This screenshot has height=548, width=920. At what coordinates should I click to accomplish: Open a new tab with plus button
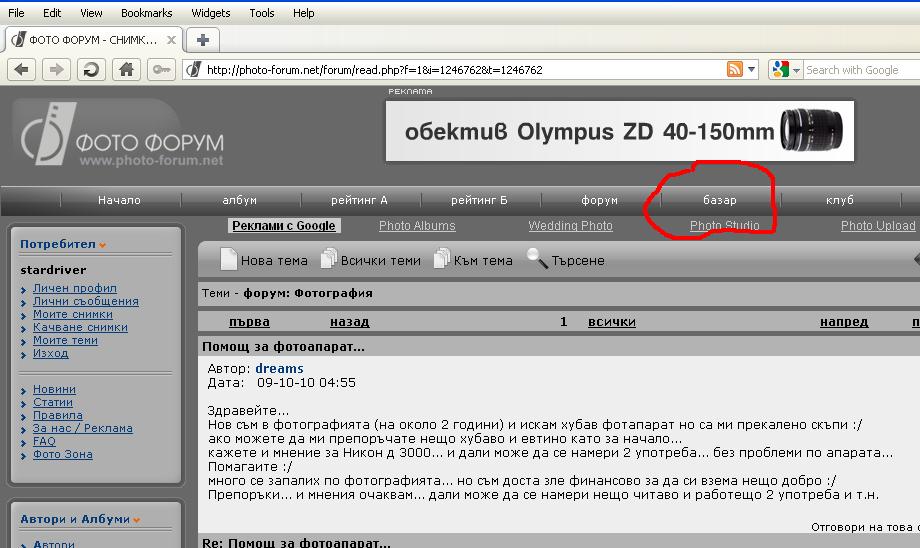203,40
